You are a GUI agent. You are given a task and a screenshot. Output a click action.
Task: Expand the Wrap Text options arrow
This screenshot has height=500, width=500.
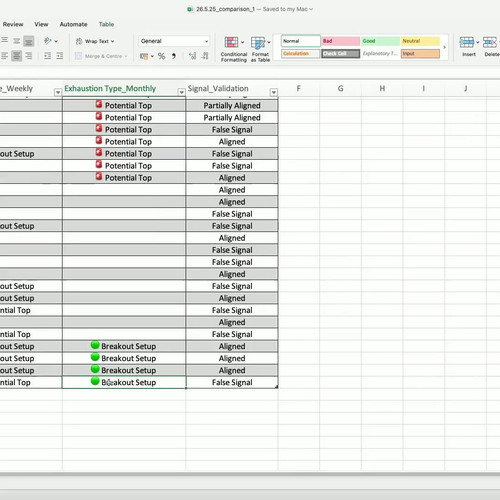coord(112,41)
